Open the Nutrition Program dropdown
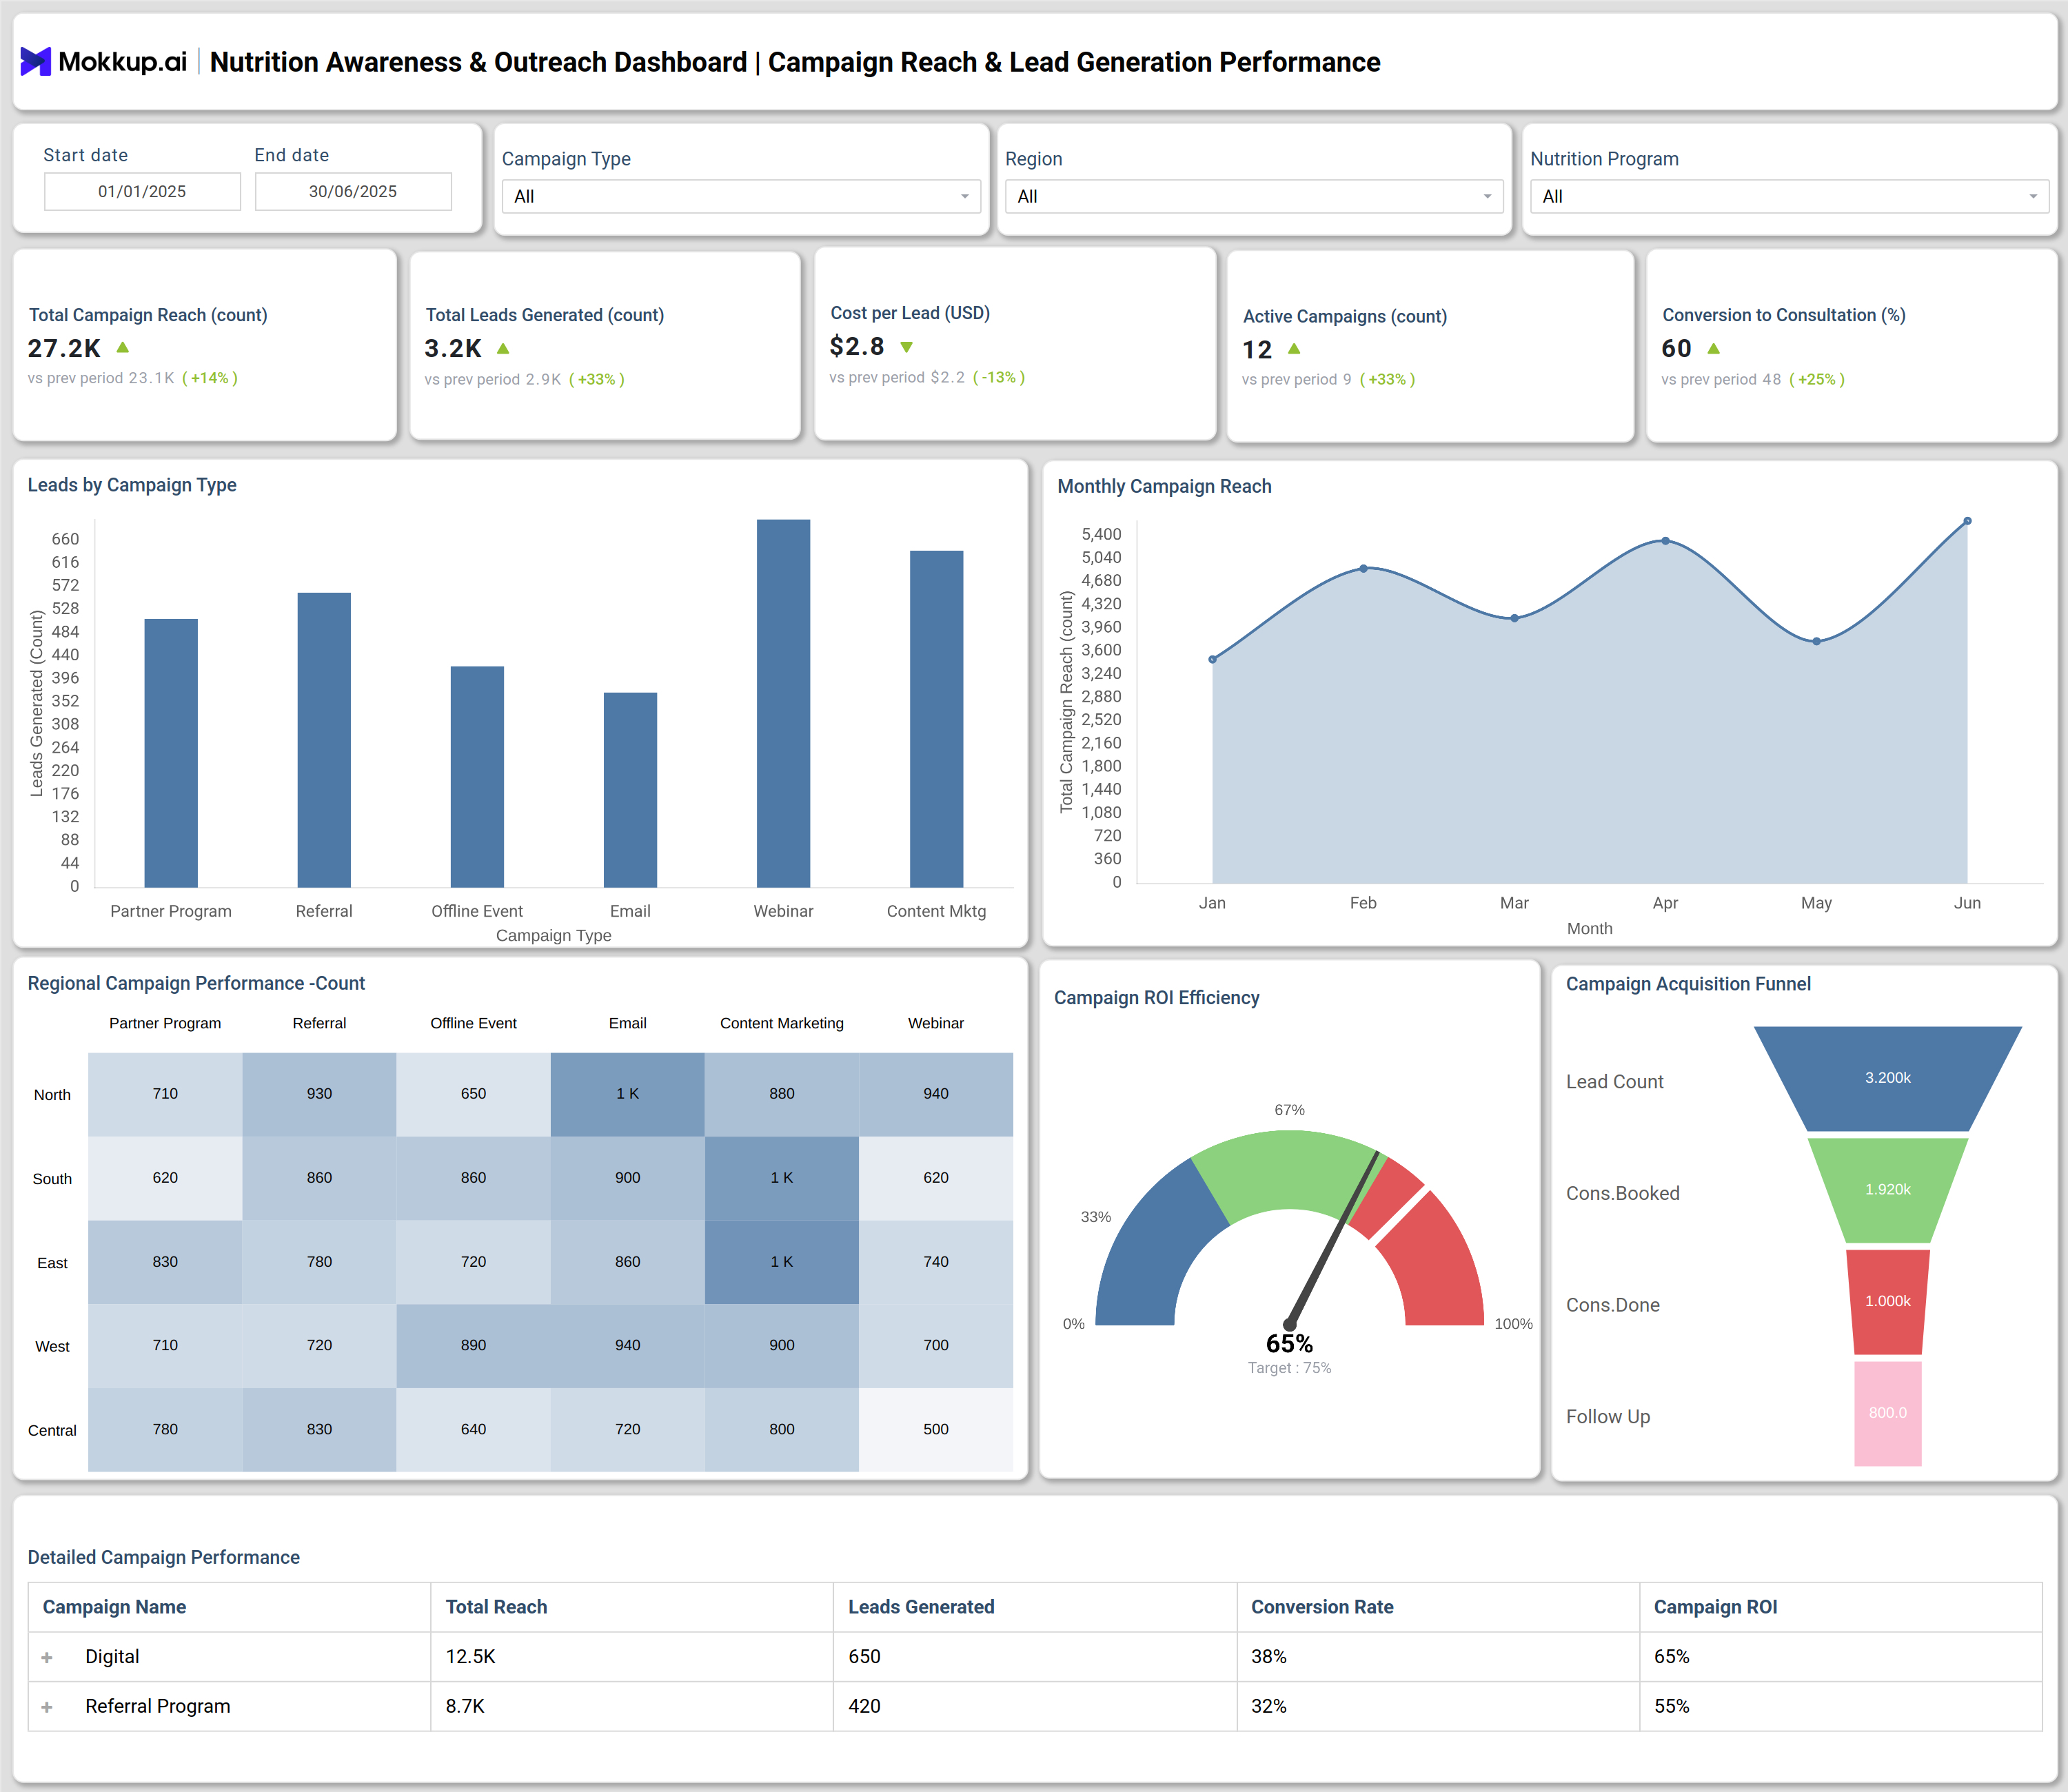 [x=1789, y=196]
